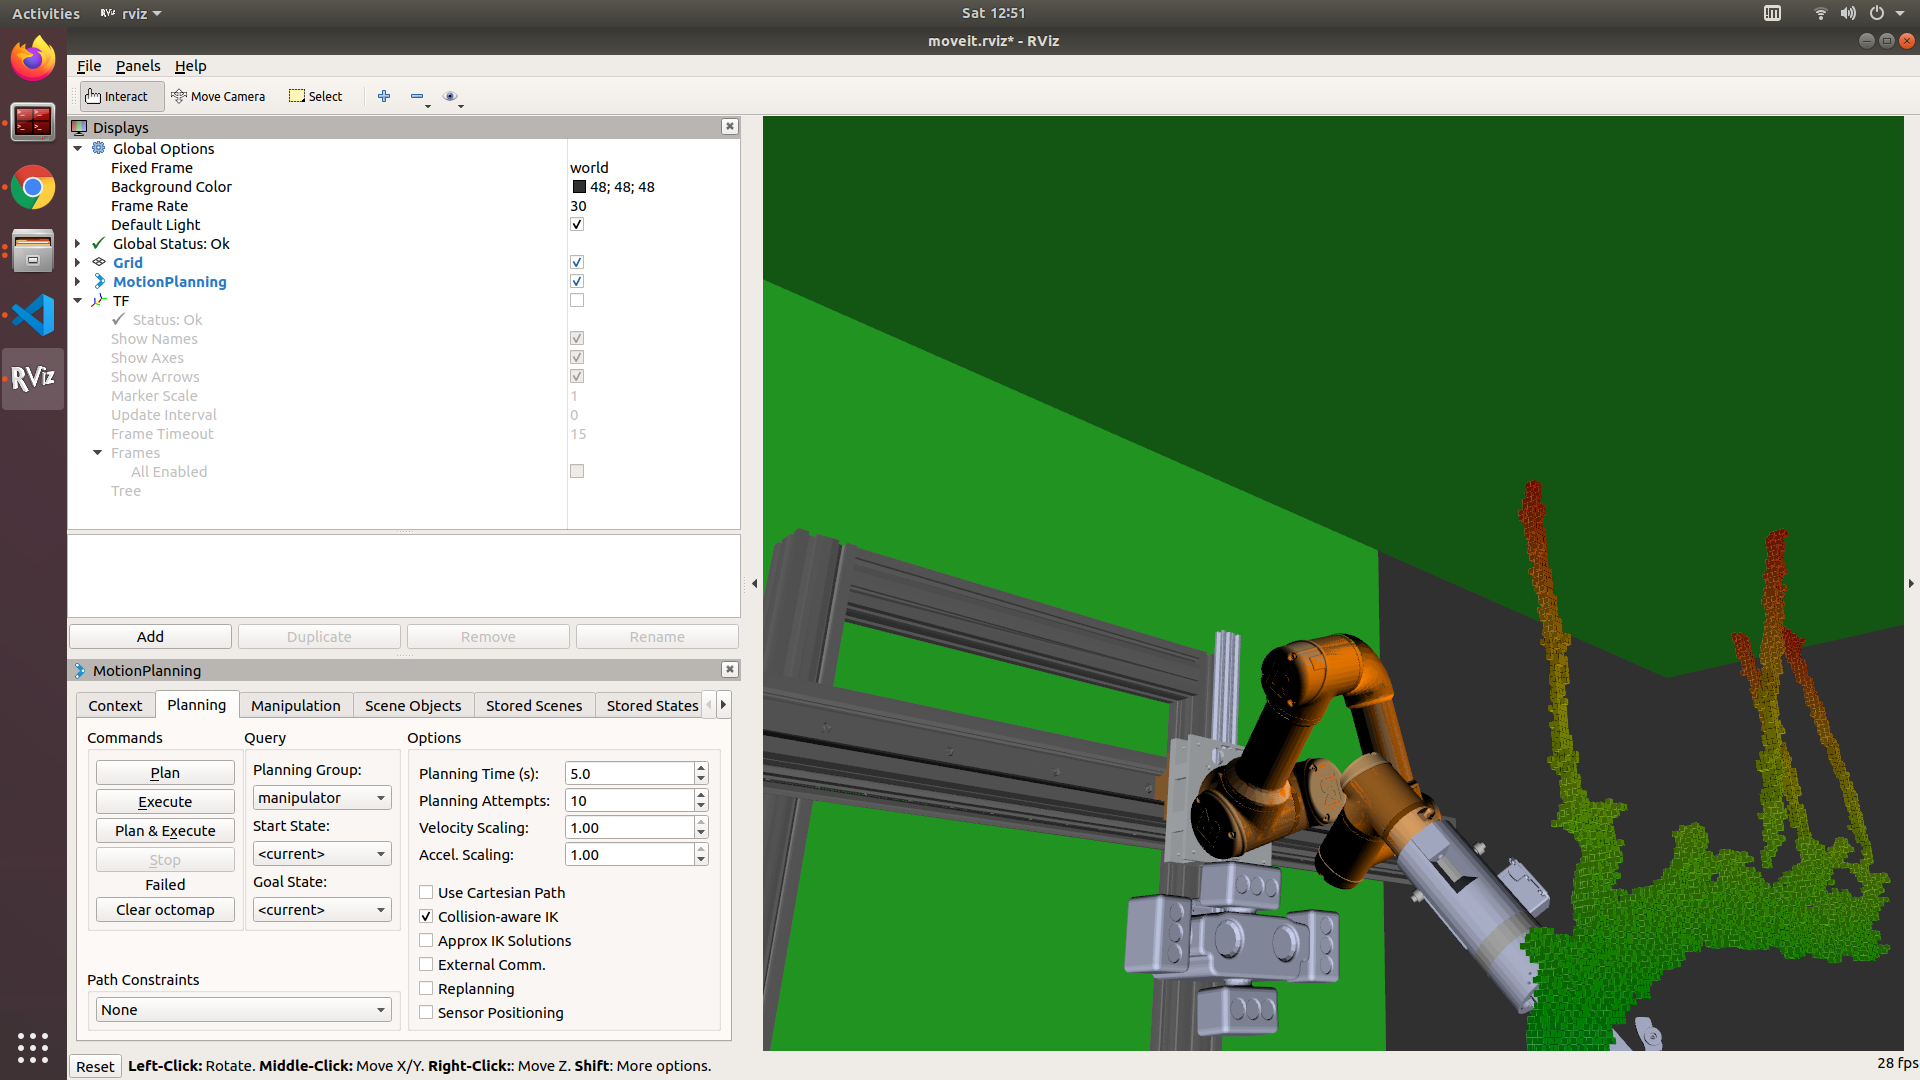Viewport: 1920px width, 1080px height.
Task: Open the Files manager dock icon
Action: [33, 251]
